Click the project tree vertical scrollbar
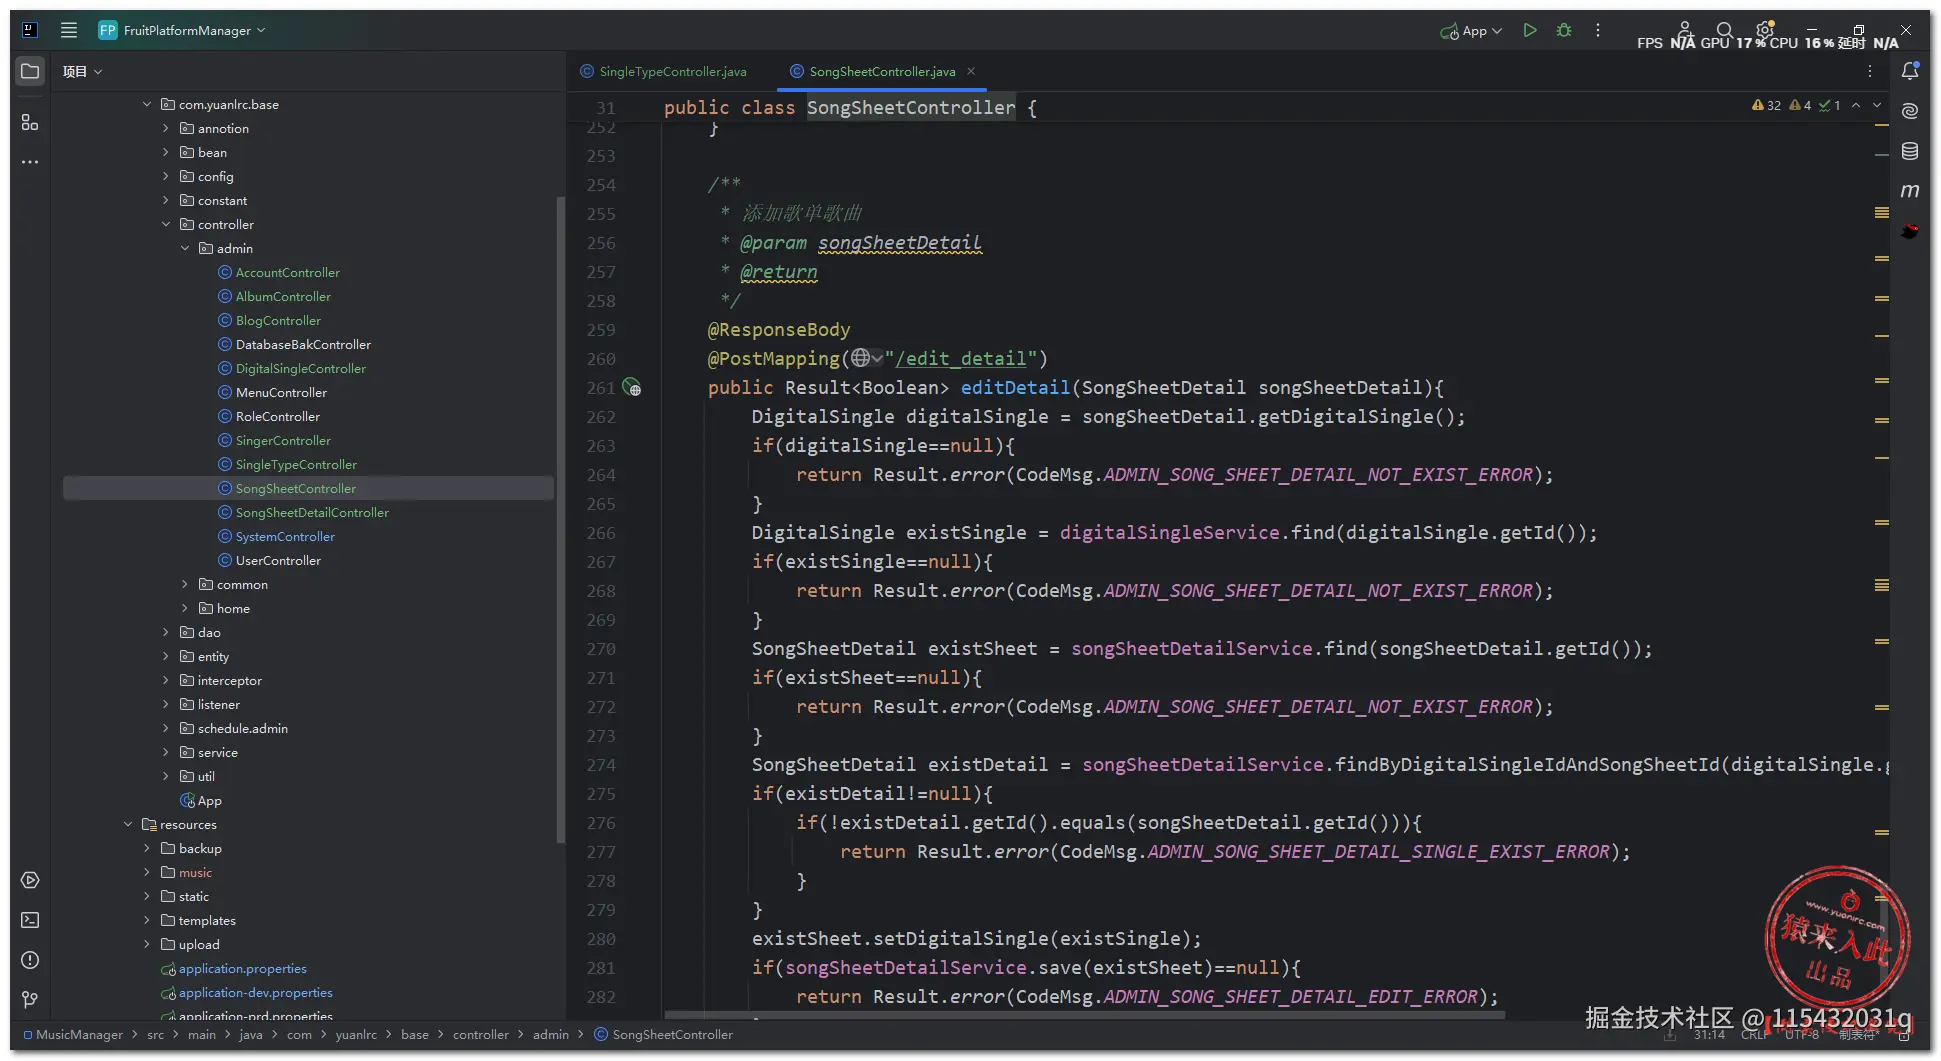This screenshot has width=1941, height=1061. point(560,520)
